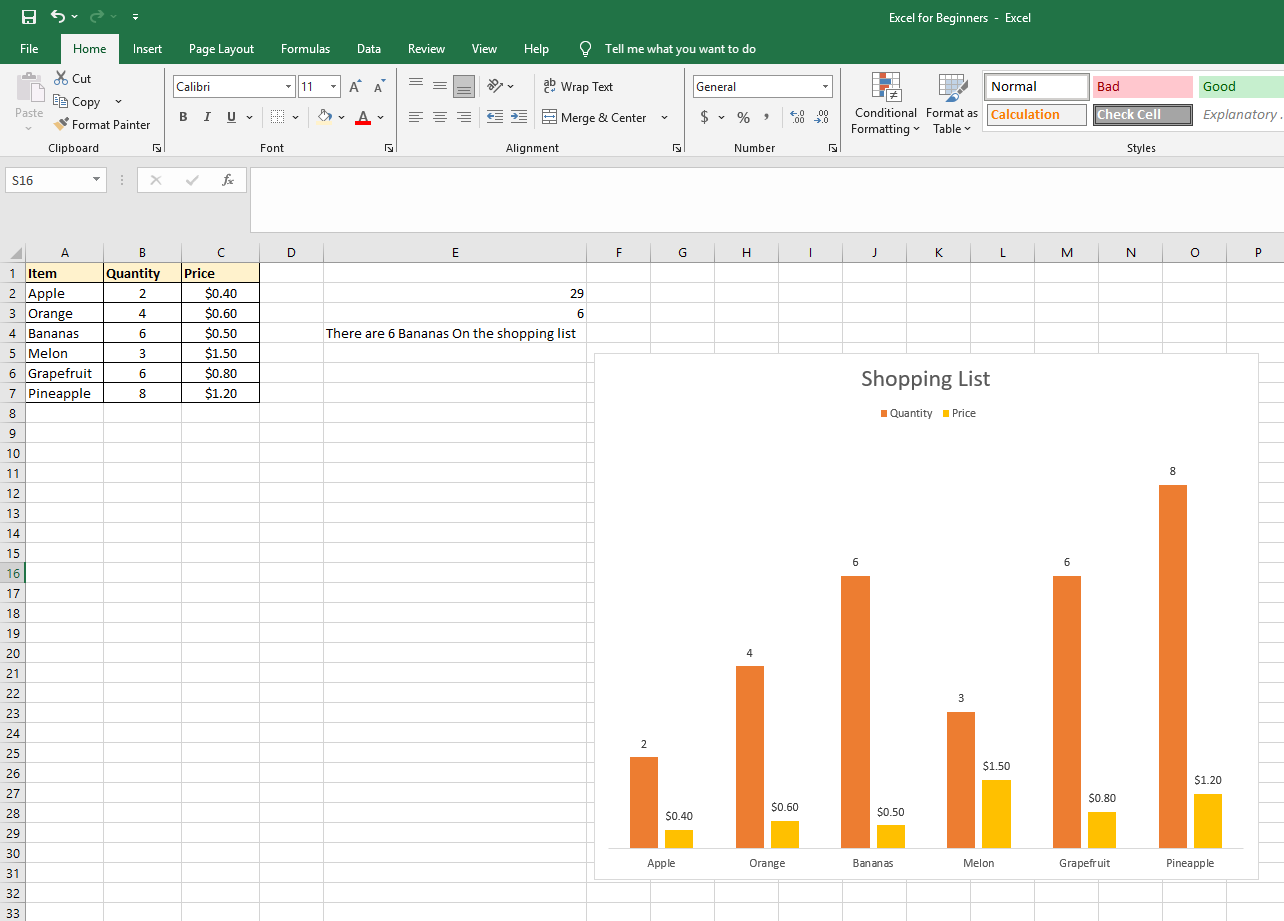Click Merge & Center button

[595, 117]
